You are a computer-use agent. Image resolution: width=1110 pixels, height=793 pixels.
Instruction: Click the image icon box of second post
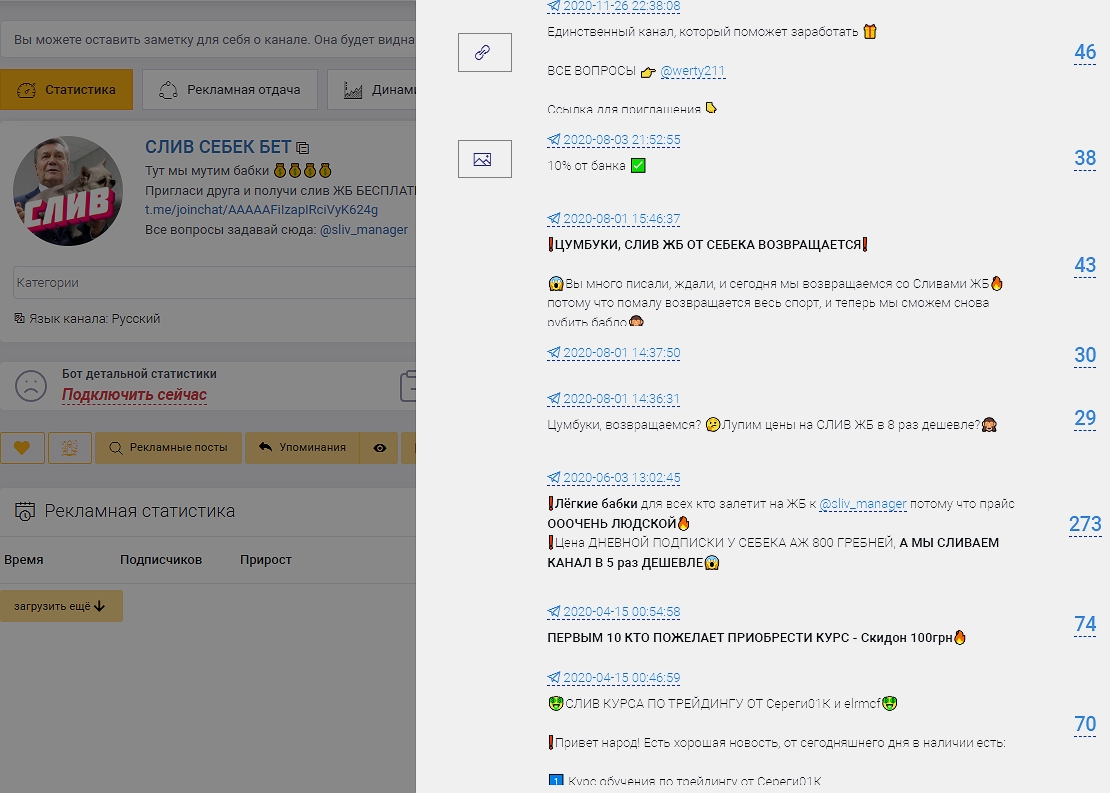point(484,159)
